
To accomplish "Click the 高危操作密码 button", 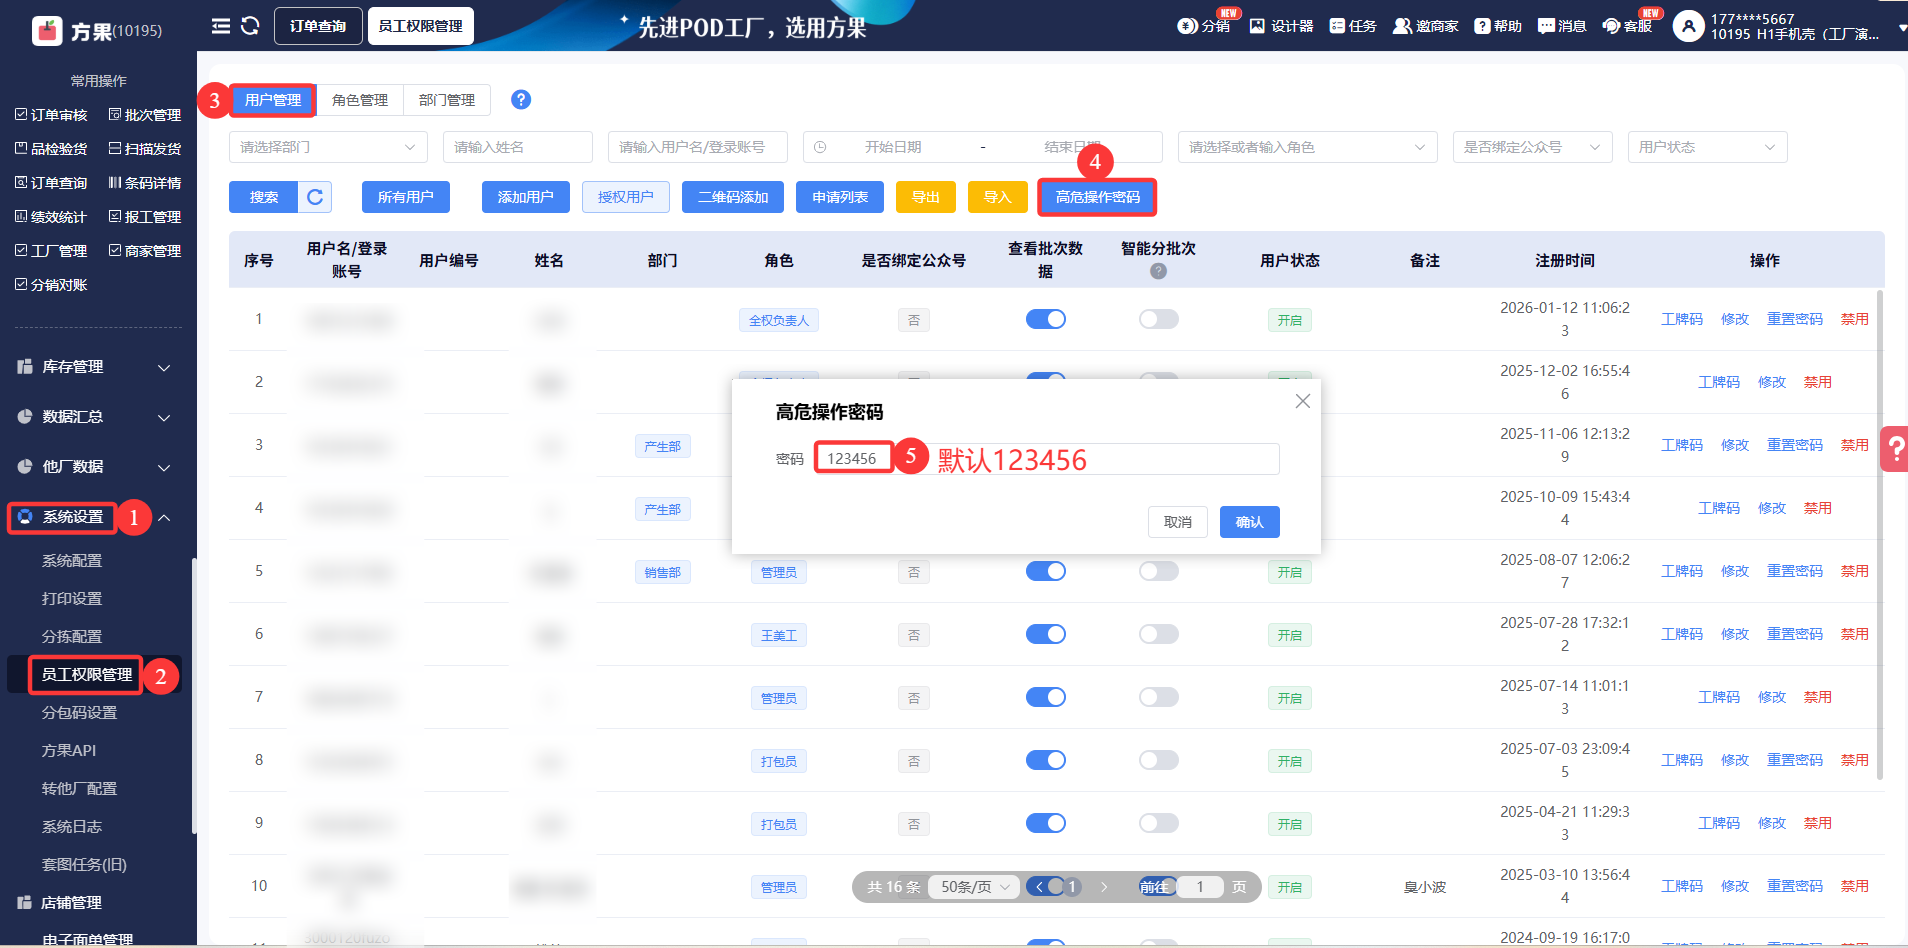I will [x=1098, y=197].
